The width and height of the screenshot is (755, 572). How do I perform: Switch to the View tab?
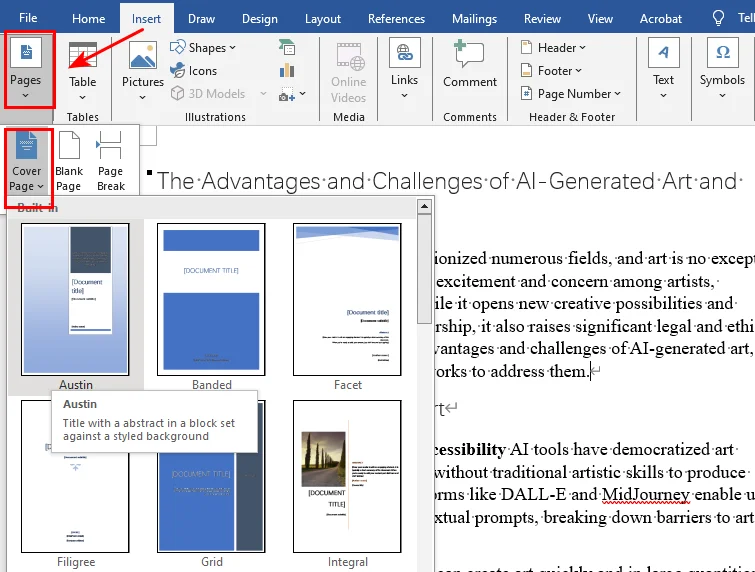(600, 19)
